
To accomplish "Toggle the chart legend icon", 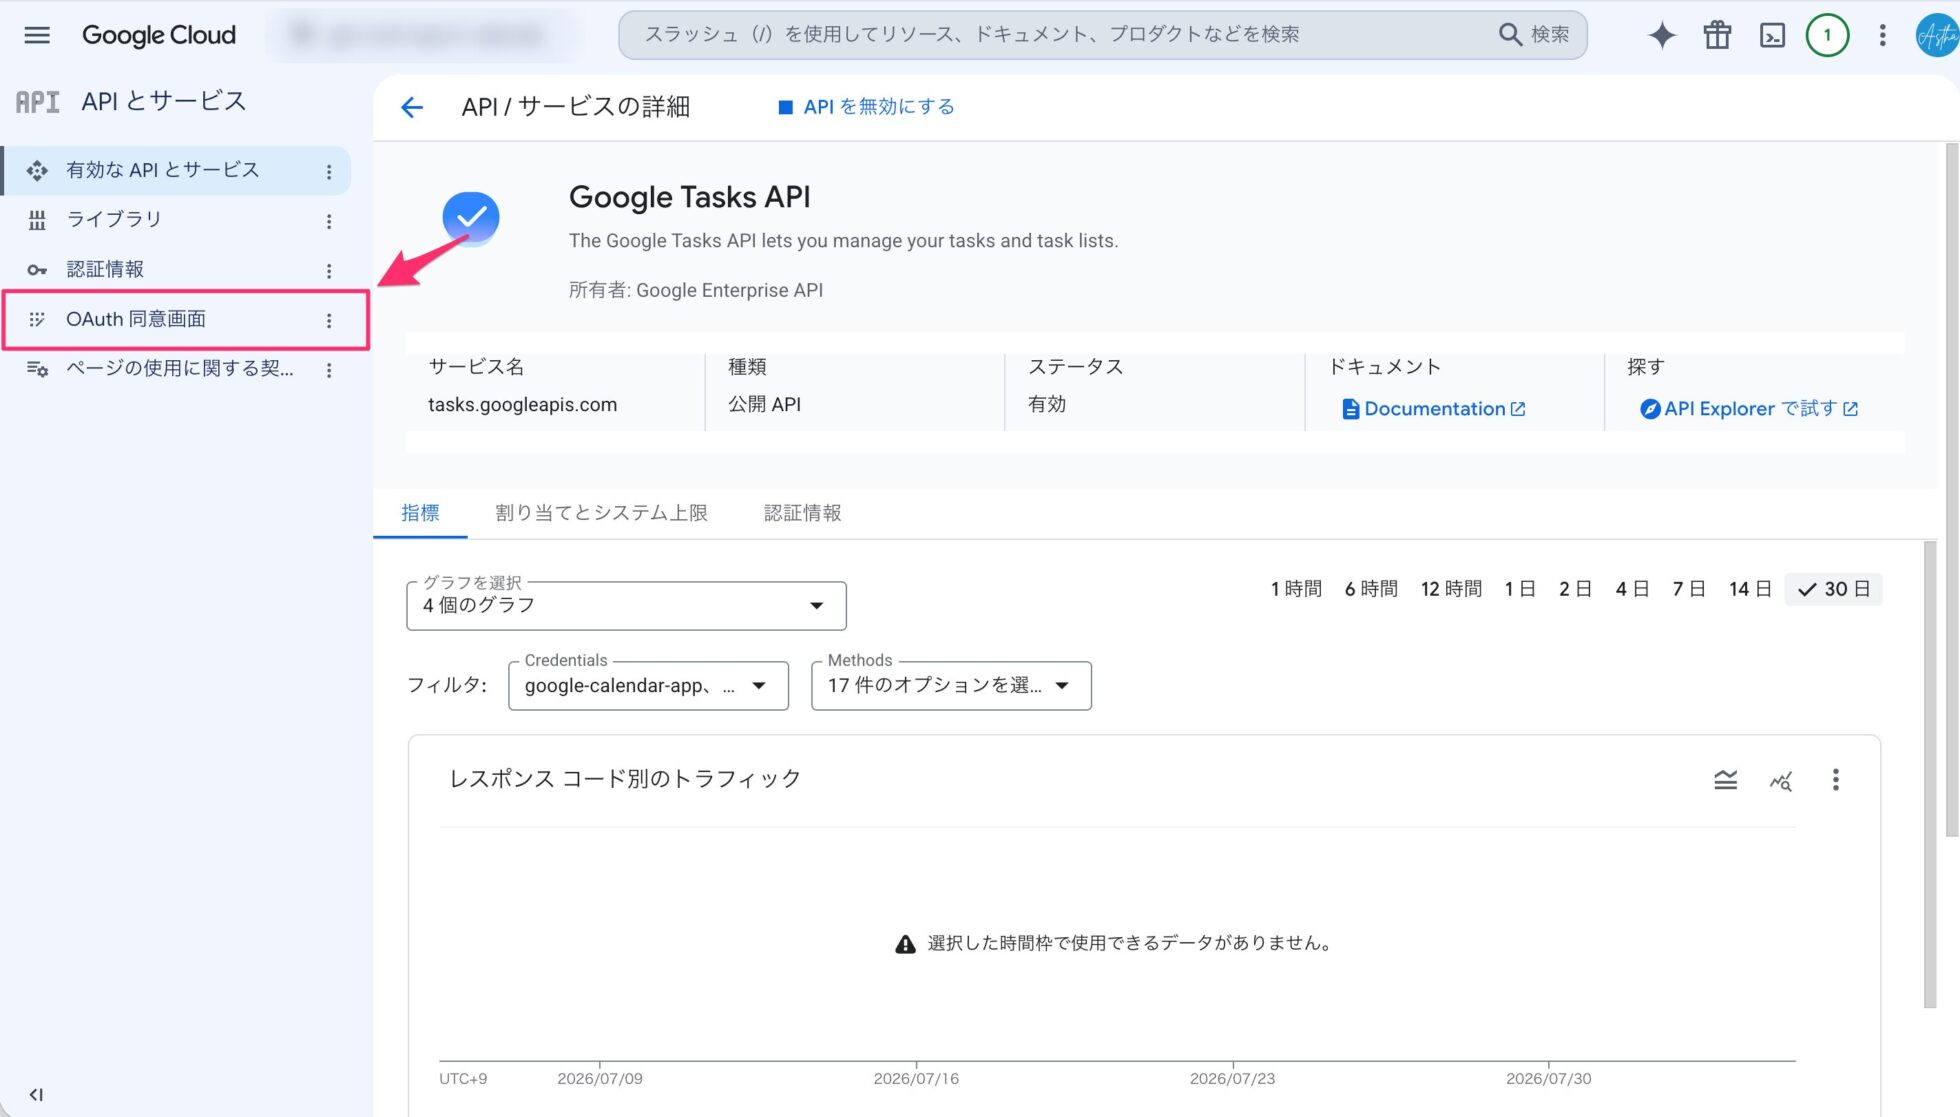I will point(1725,780).
